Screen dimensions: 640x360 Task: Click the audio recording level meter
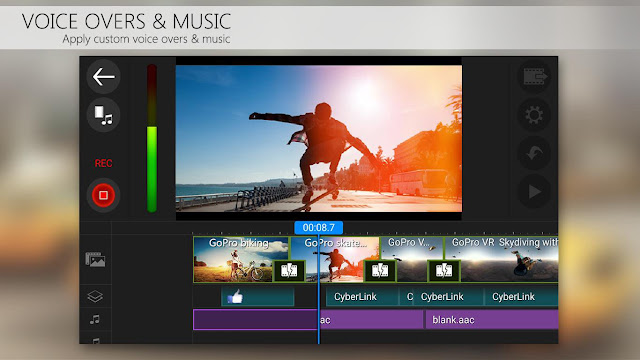tap(152, 138)
